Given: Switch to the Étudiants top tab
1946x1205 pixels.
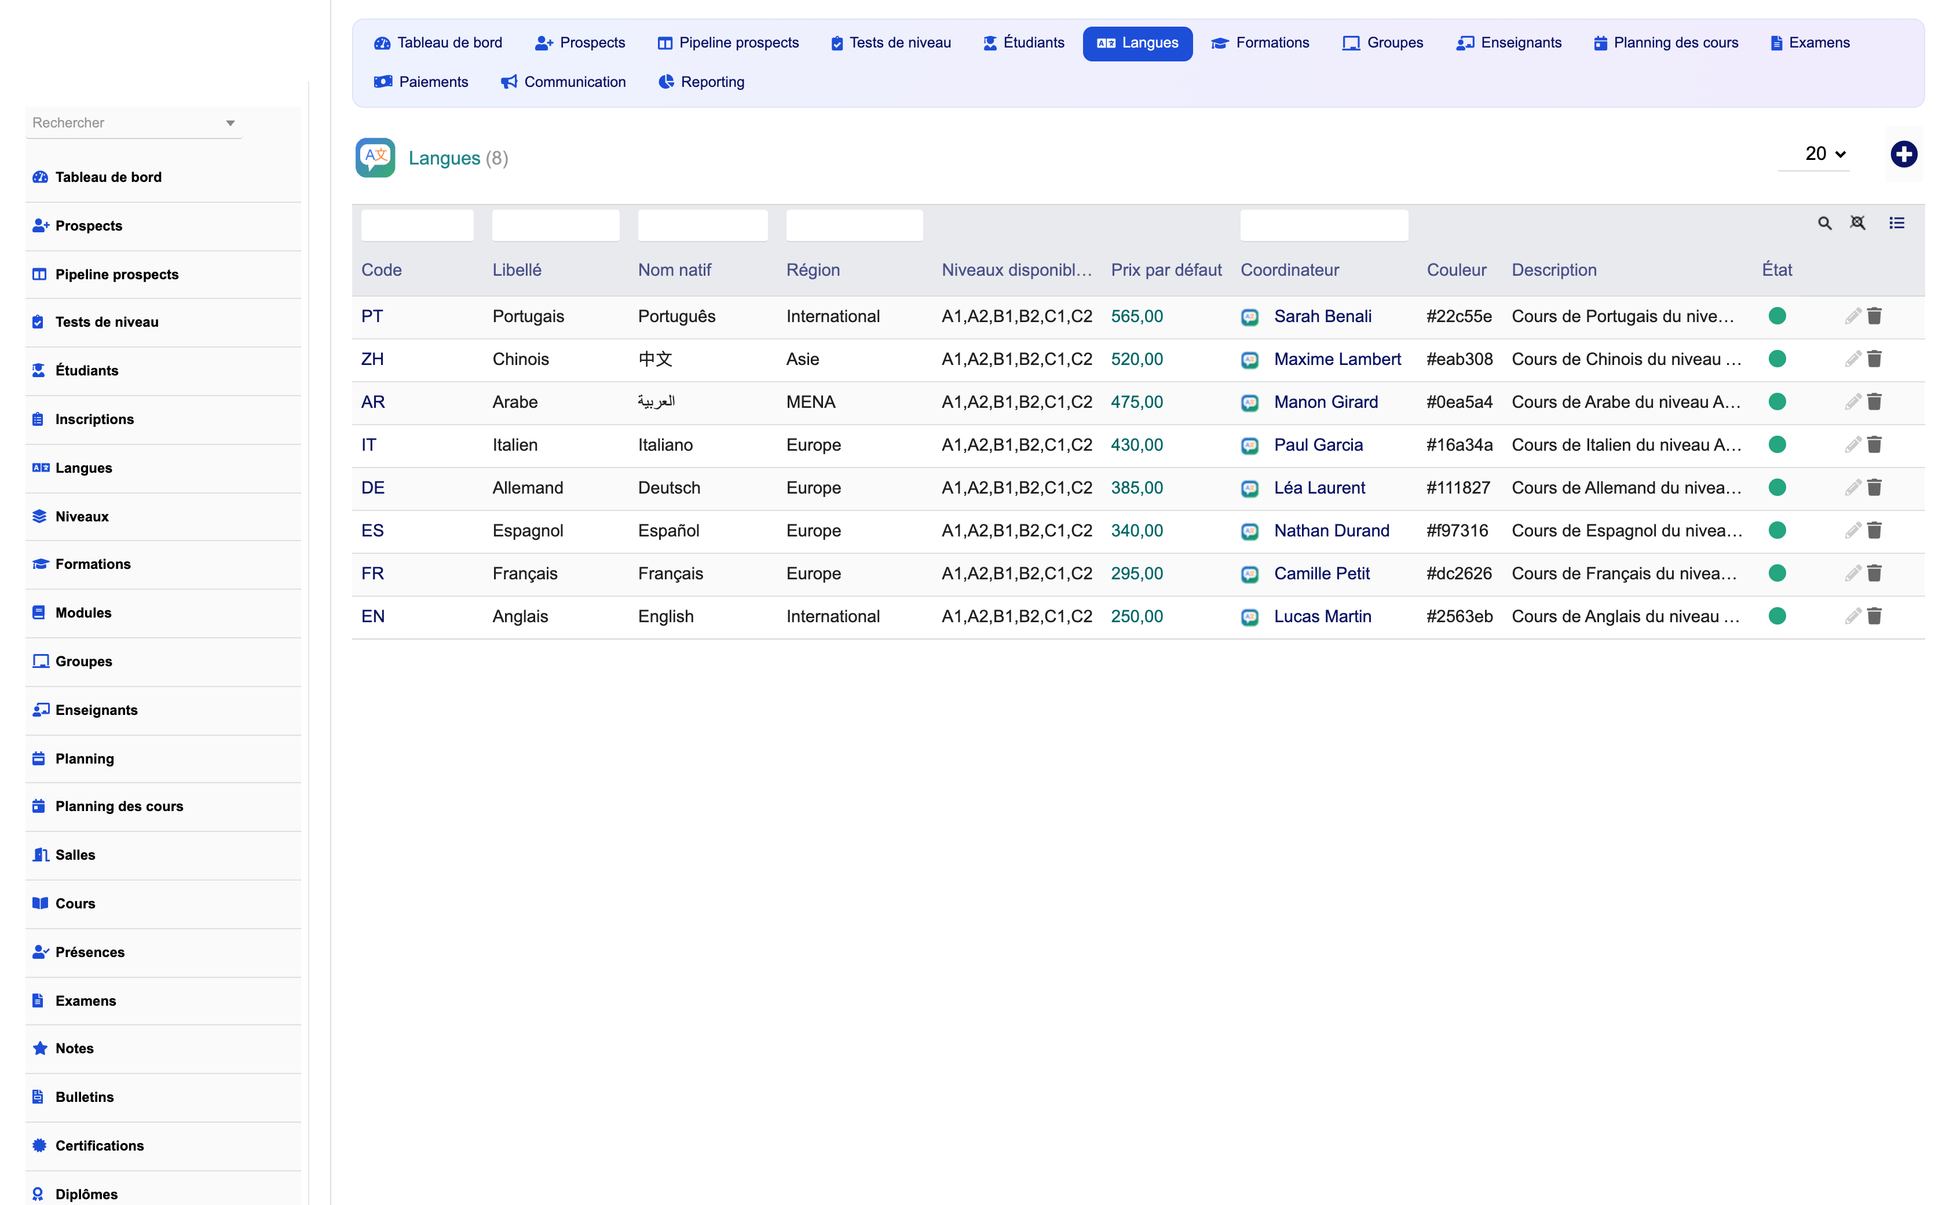Looking at the screenshot, I should (x=1024, y=43).
